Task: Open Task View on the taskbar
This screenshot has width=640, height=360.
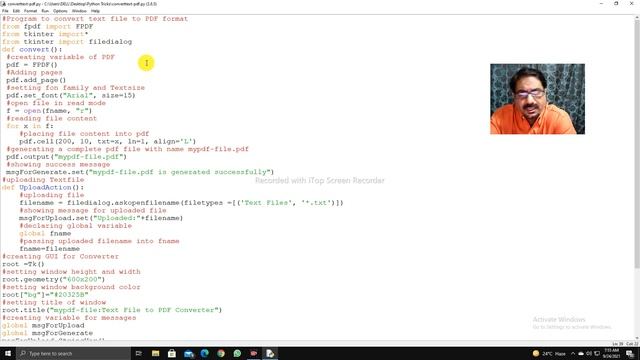Action: (x=138, y=353)
